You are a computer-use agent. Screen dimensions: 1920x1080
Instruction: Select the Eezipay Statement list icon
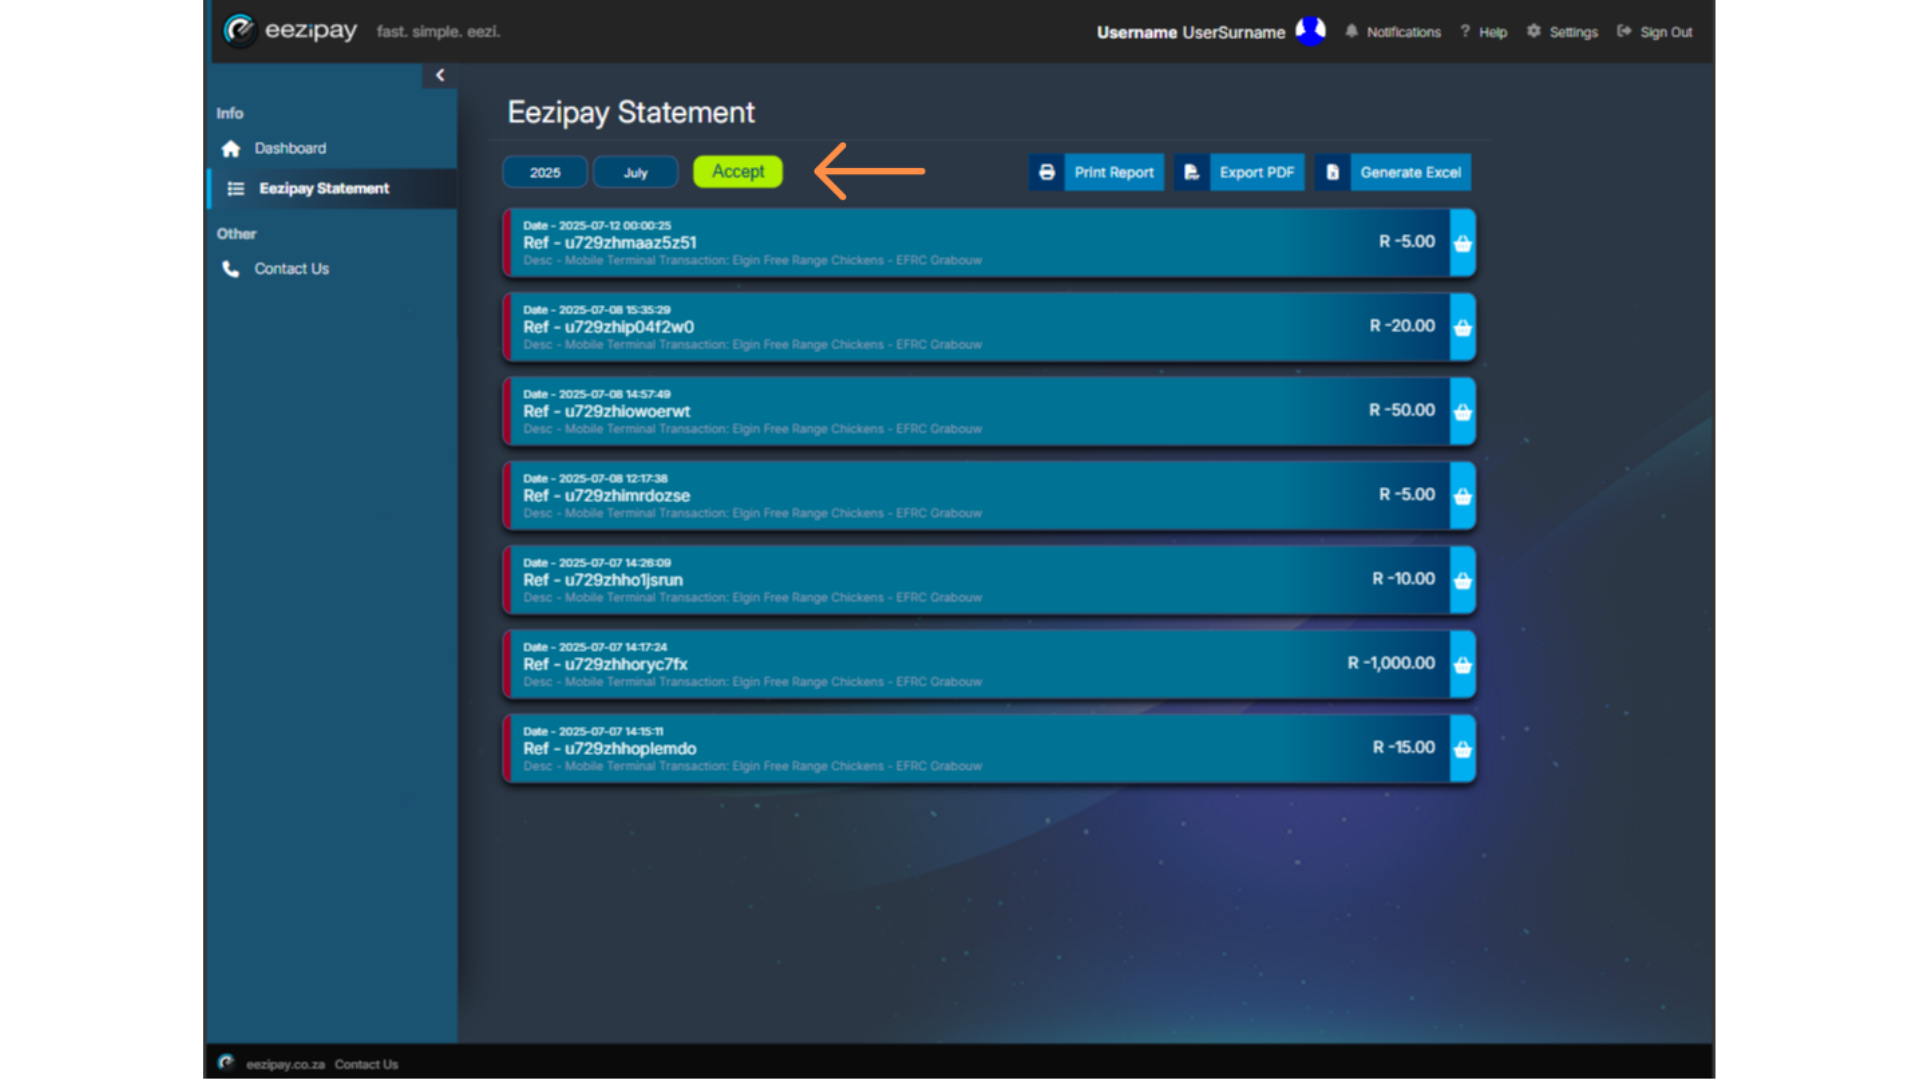click(236, 189)
